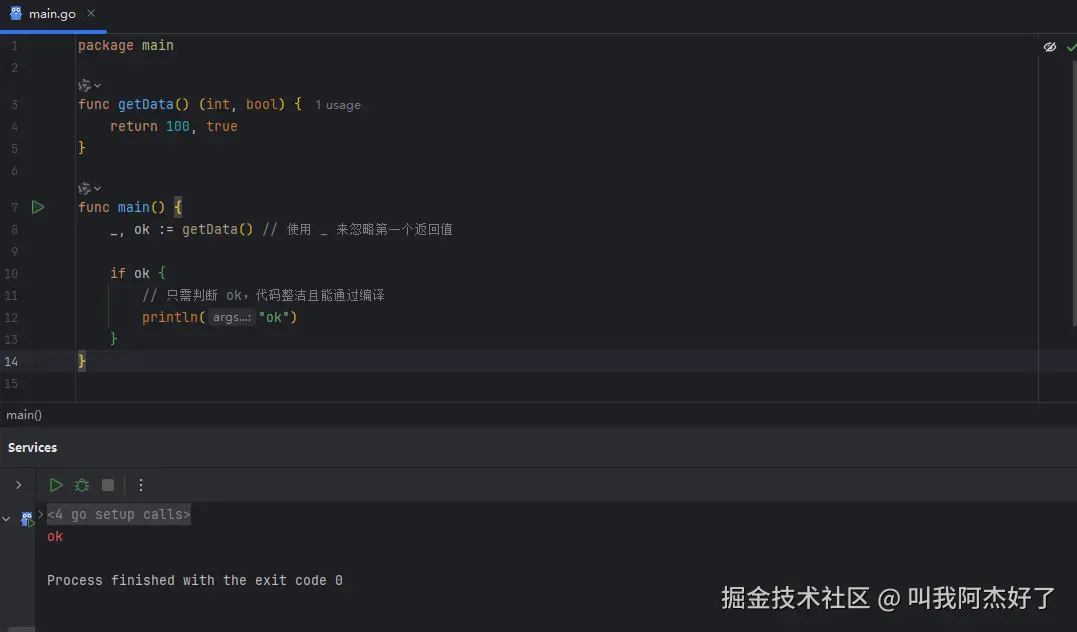Open the three-dot more options in Services

point(141,485)
